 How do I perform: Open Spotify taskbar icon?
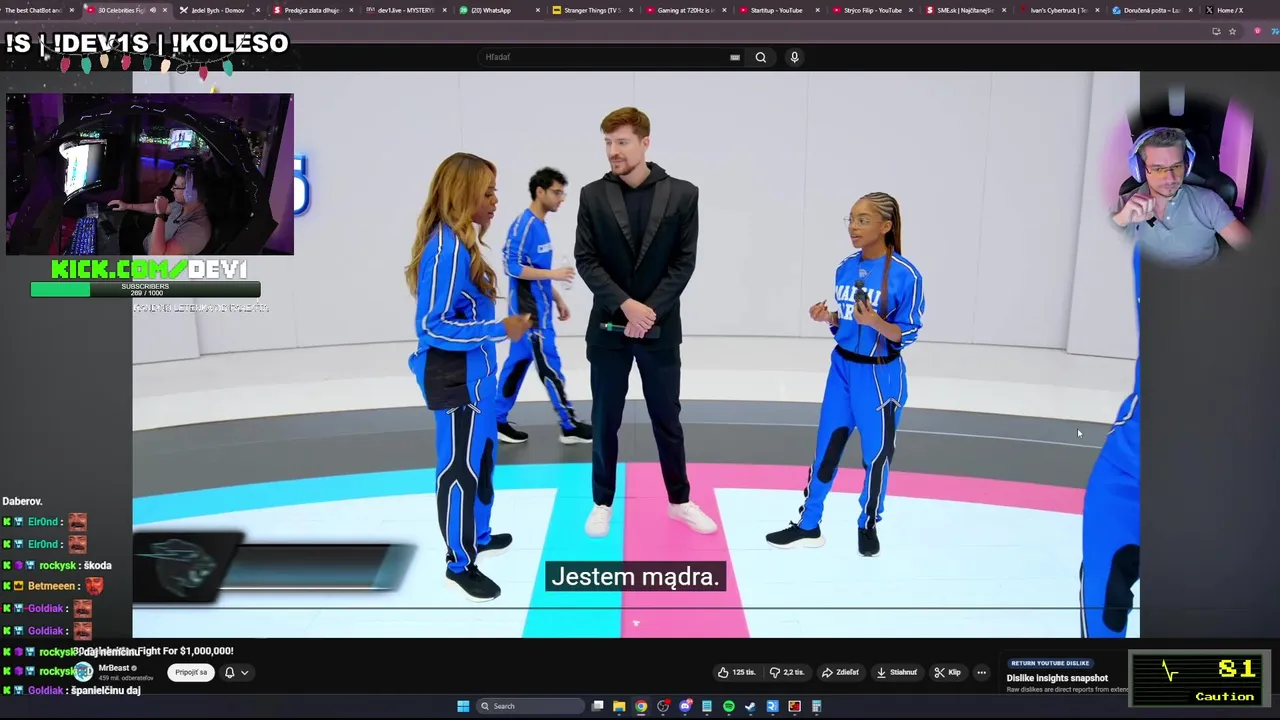click(729, 706)
